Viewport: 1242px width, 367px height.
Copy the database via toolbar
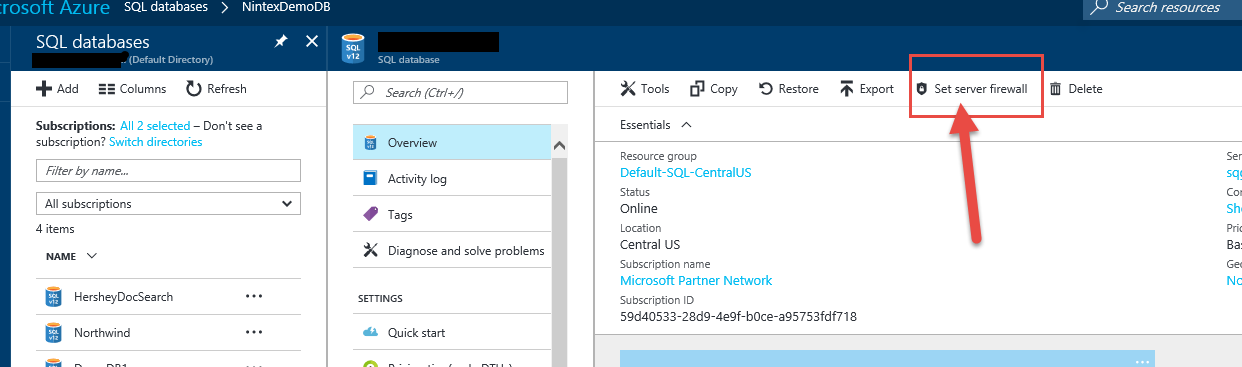pyautogui.click(x=714, y=89)
